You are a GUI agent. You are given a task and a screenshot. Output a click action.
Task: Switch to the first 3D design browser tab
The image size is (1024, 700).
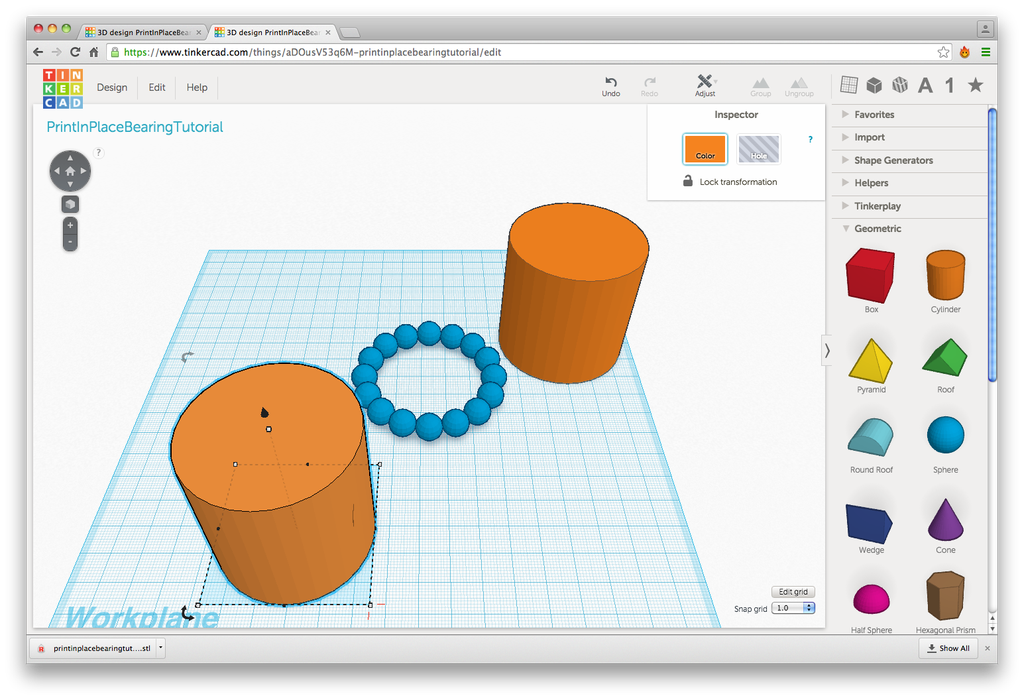pyautogui.click(x=141, y=32)
